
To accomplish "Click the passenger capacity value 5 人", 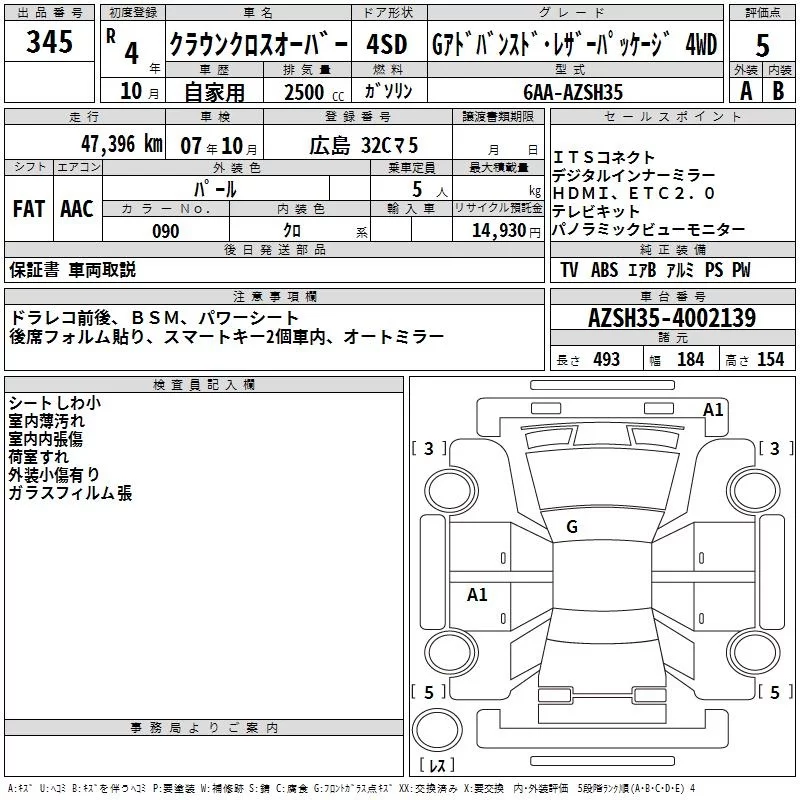I will tap(430, 190).
